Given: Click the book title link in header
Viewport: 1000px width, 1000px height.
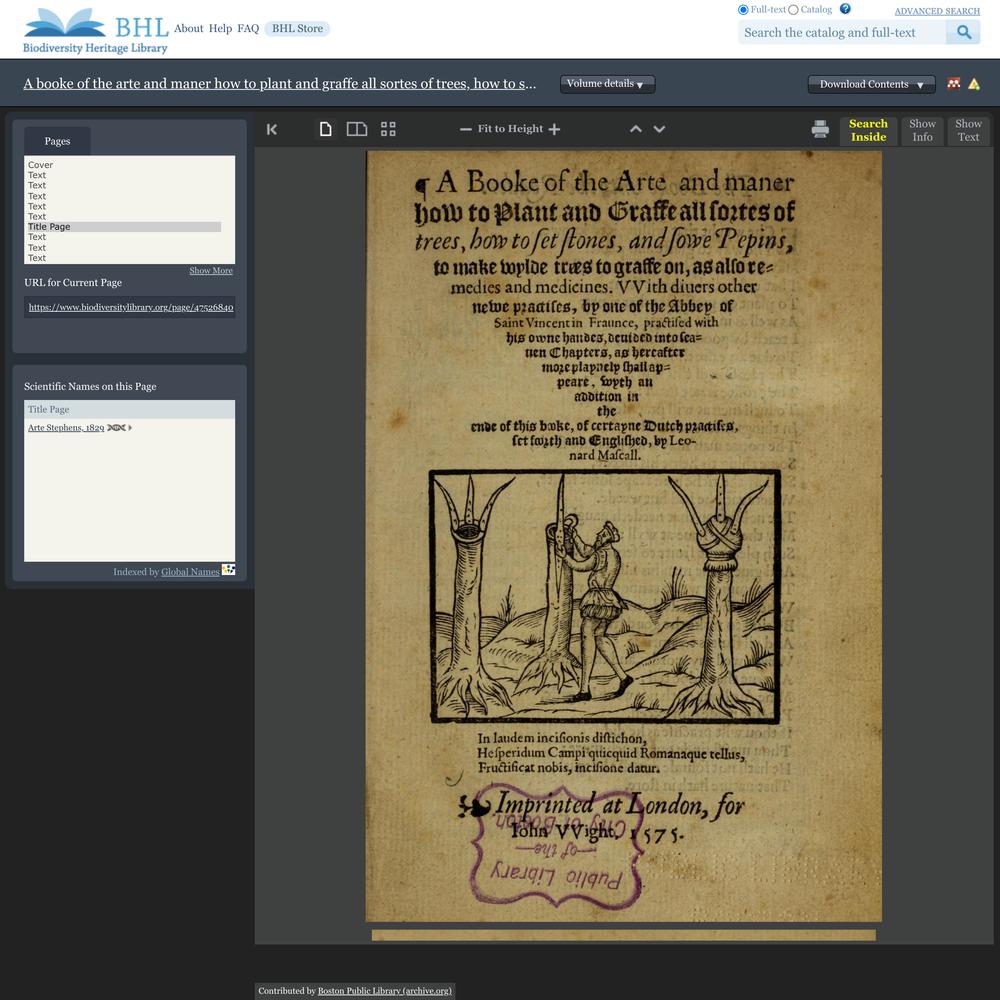Looking at the screenshot, I should pos(279,84).
